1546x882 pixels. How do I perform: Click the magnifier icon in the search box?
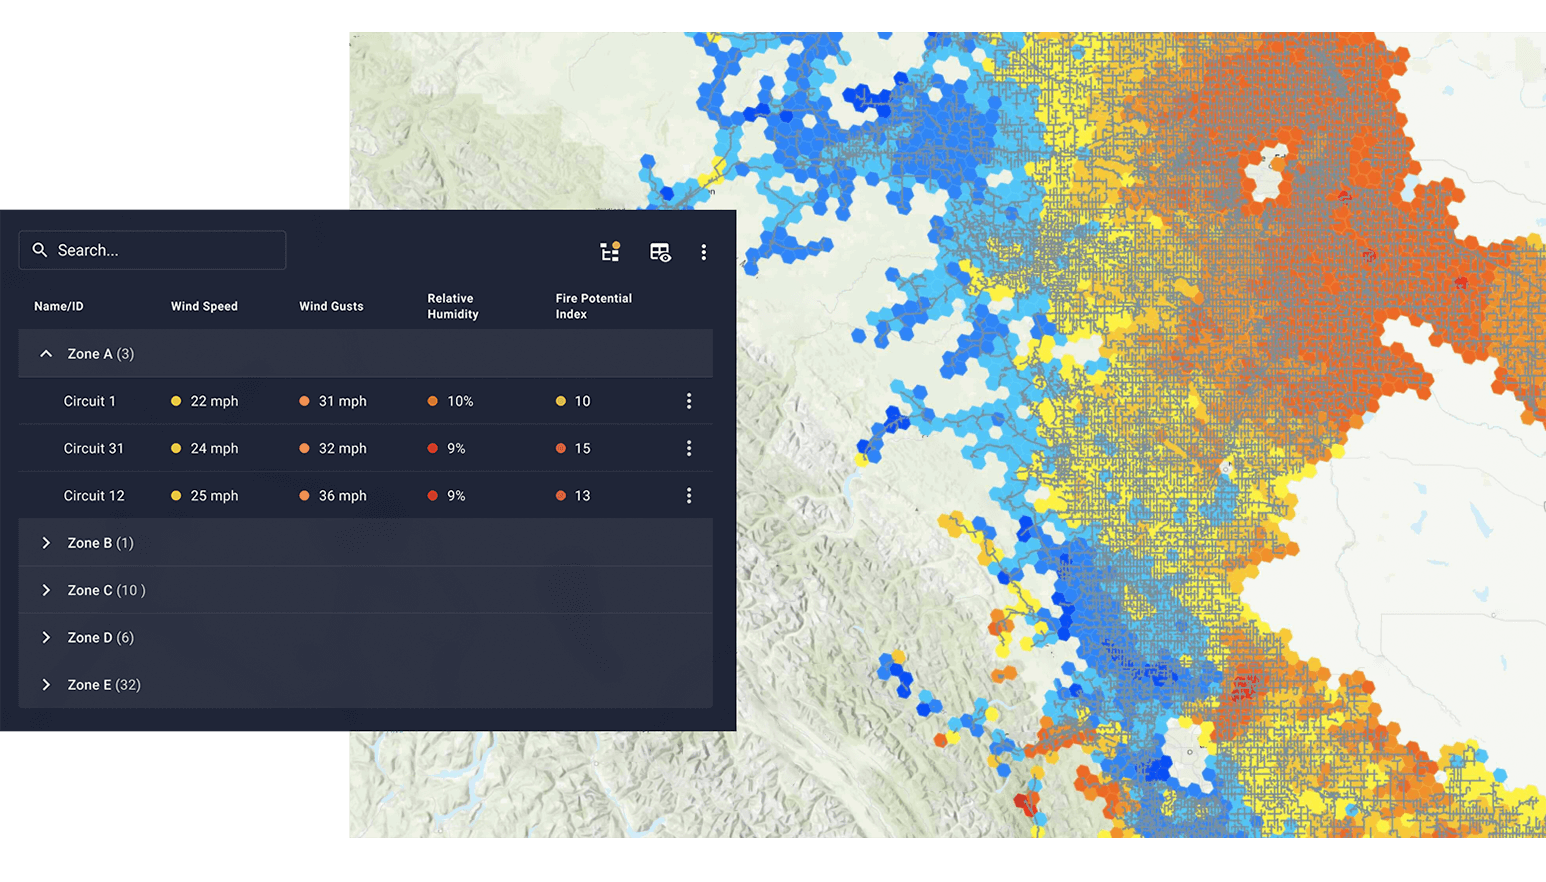40,250
